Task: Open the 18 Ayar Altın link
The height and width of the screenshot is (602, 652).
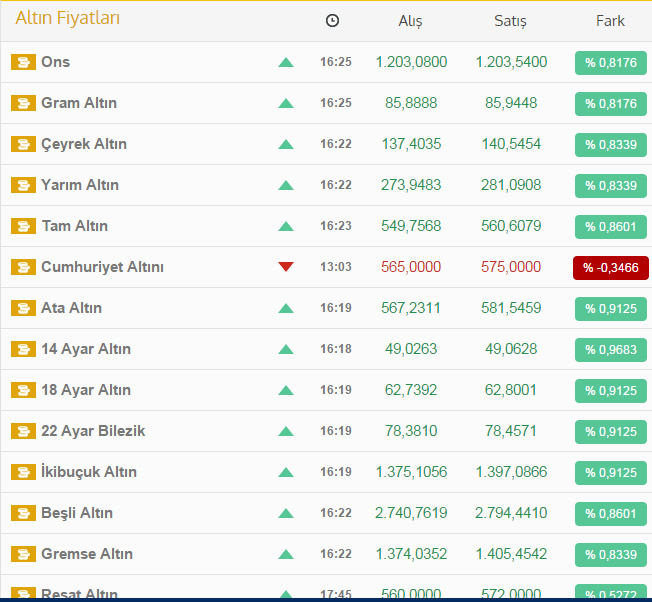Action: [x=86, y=390]
